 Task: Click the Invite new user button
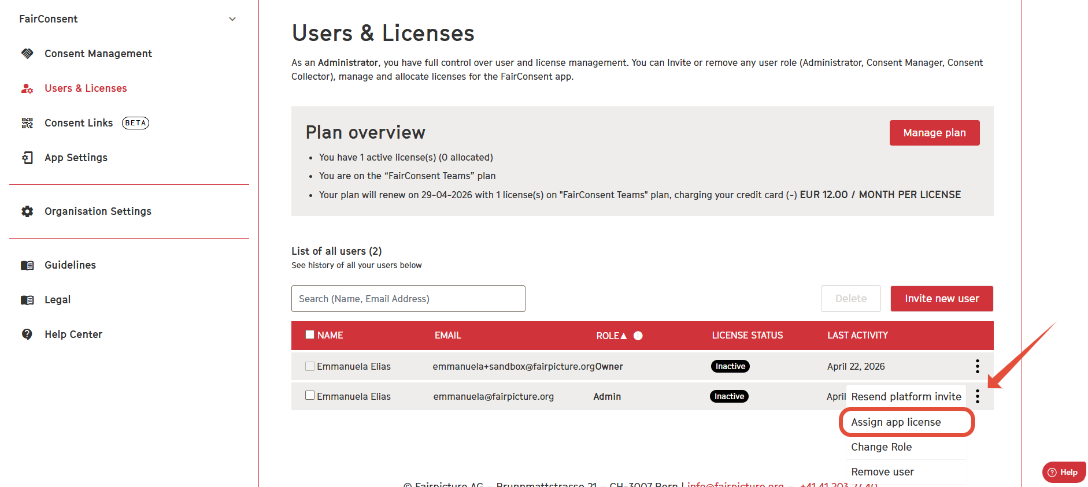coord(942,298)
